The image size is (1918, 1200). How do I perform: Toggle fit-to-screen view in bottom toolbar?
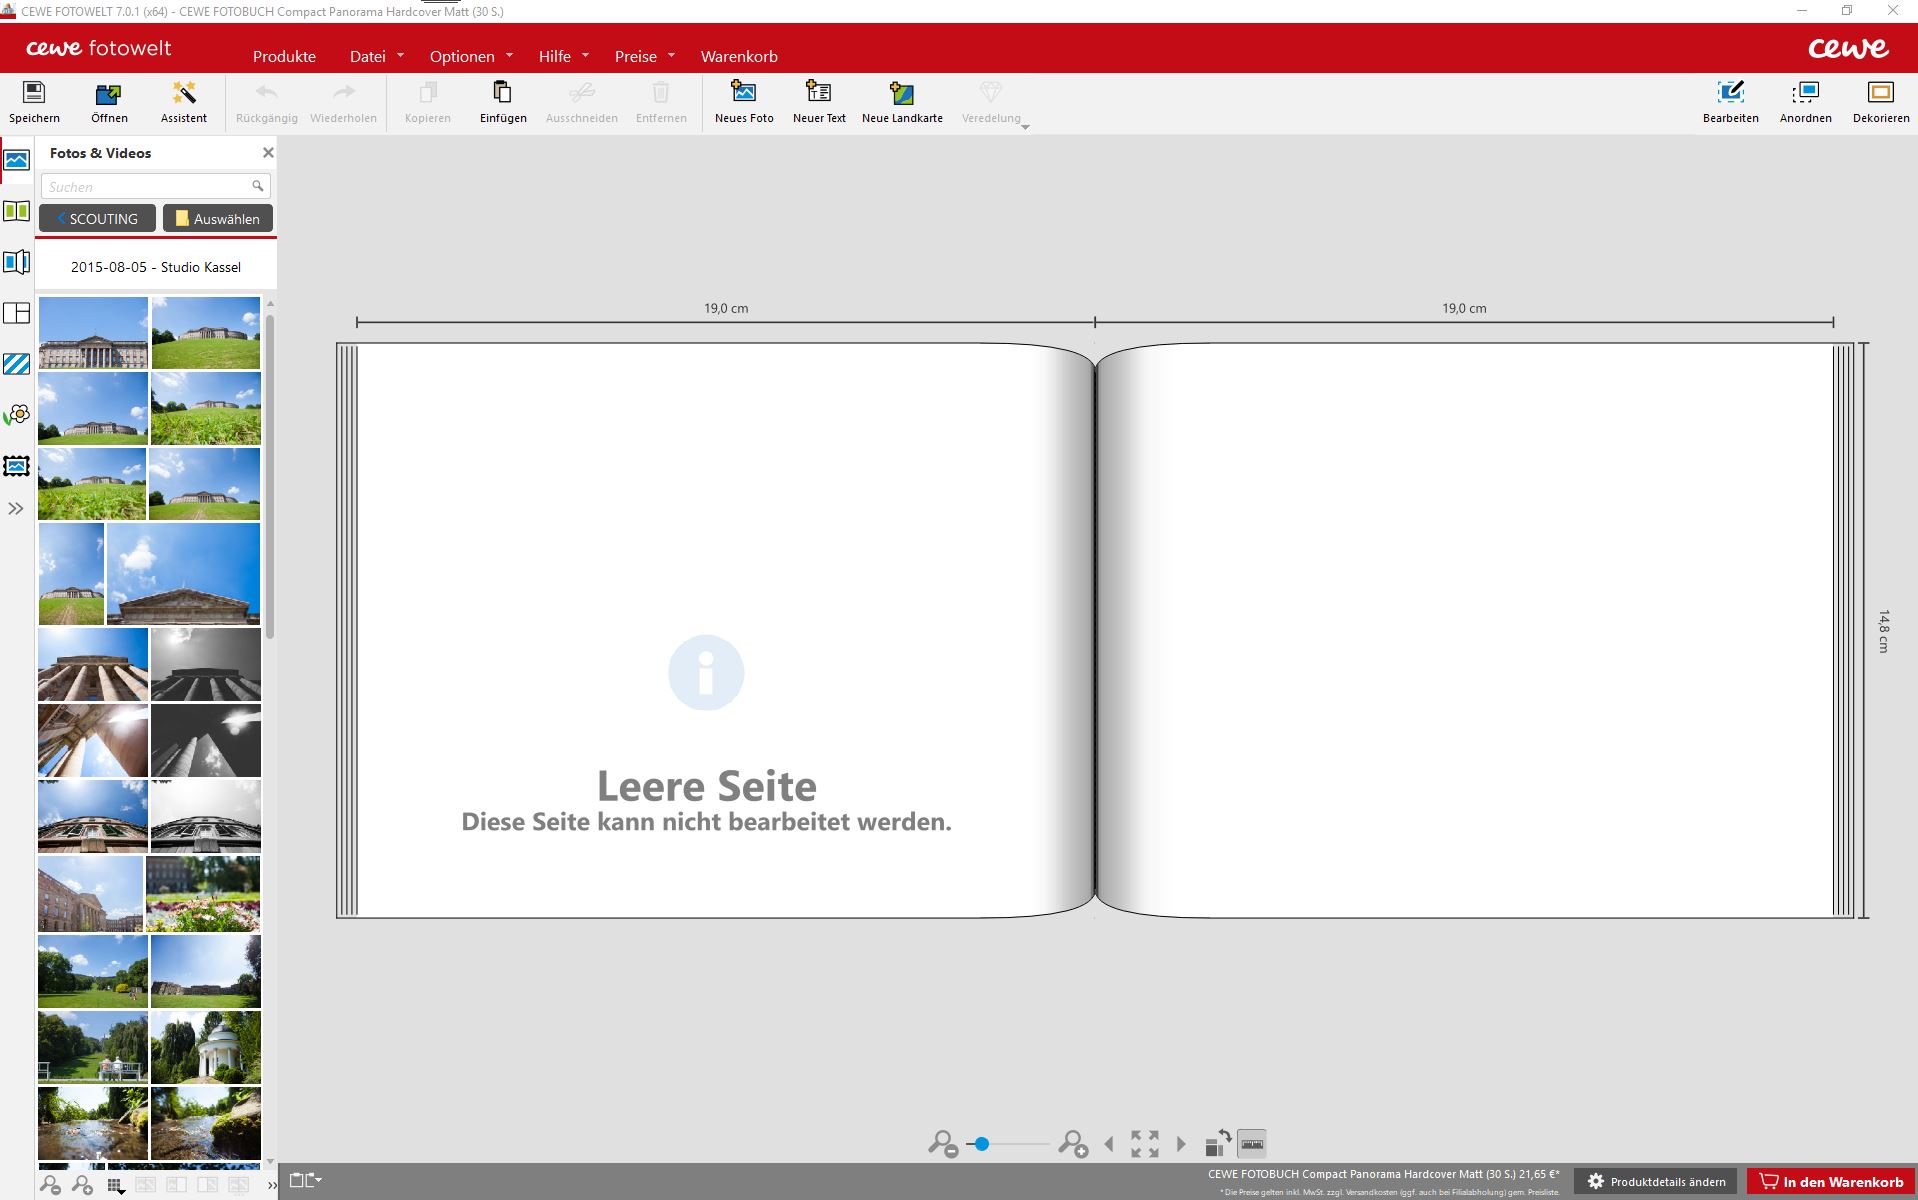click(1144, 1143)
